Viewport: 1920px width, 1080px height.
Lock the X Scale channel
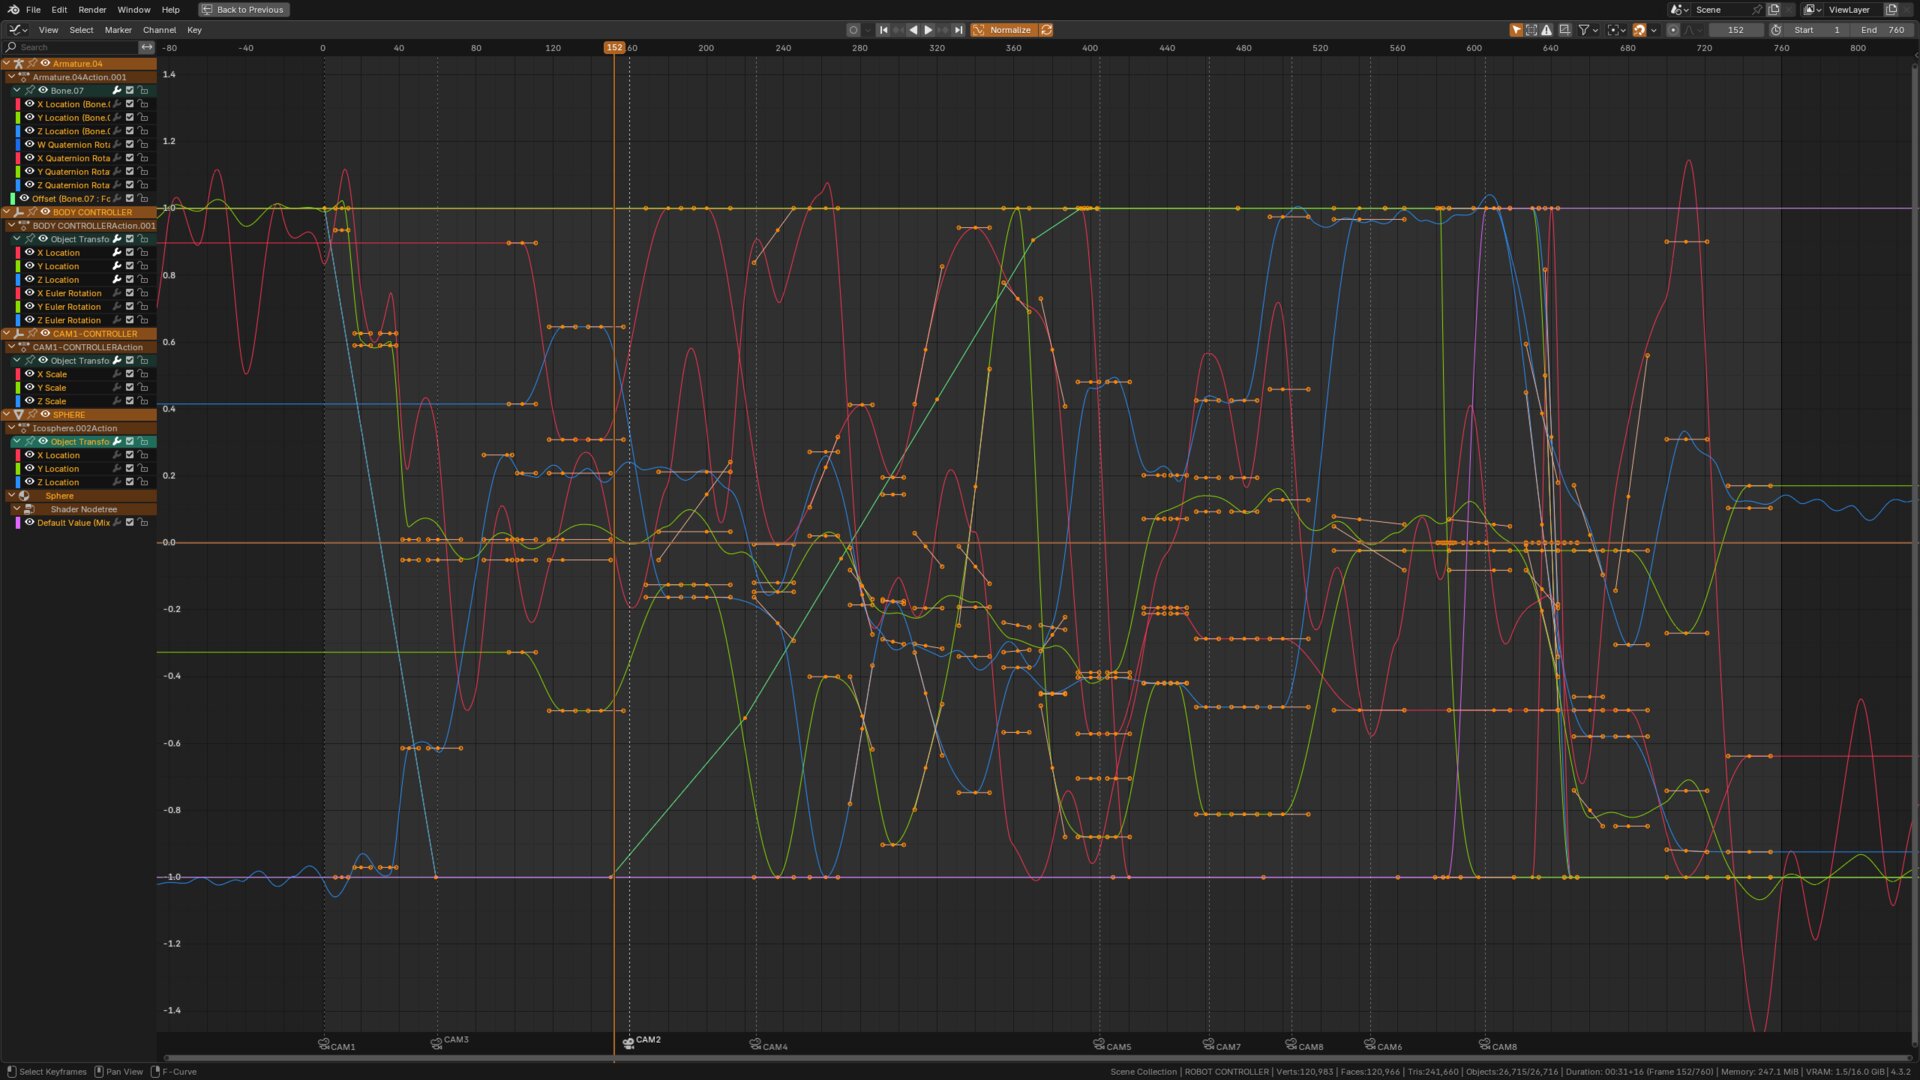pos(143,374)
